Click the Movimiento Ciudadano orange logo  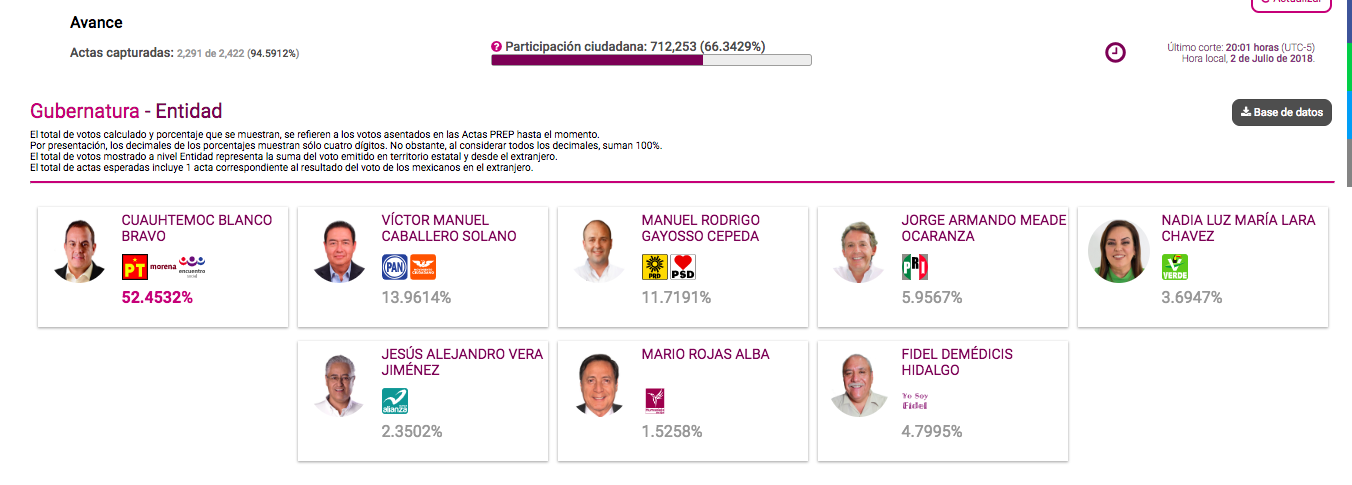point(425,267)
